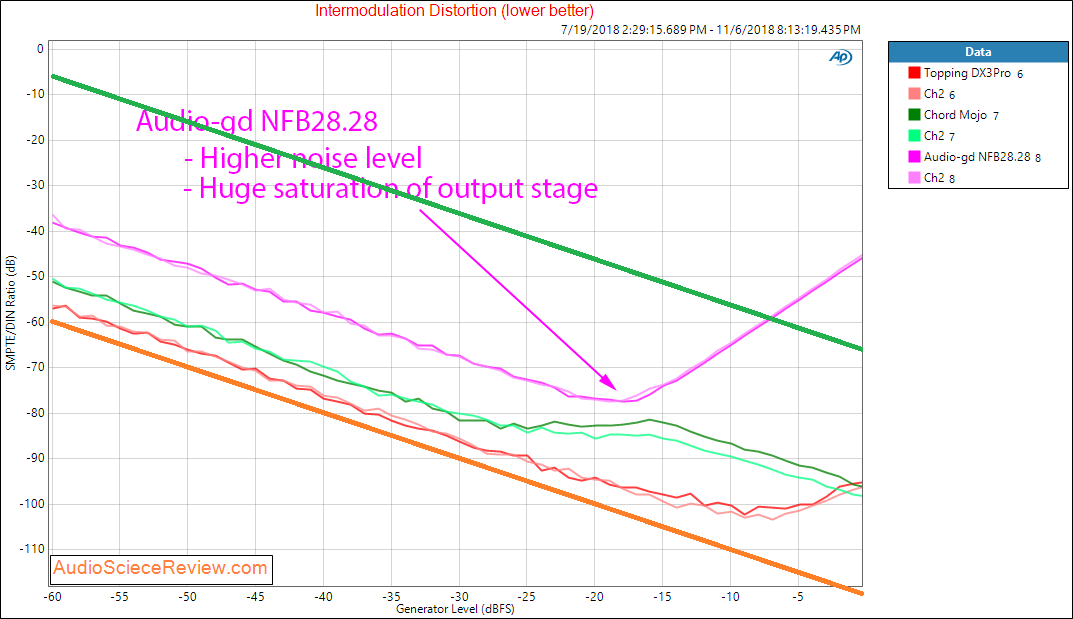Click the light red Ch2 6 swatch
1073x619 pixels.
point(914,94)
